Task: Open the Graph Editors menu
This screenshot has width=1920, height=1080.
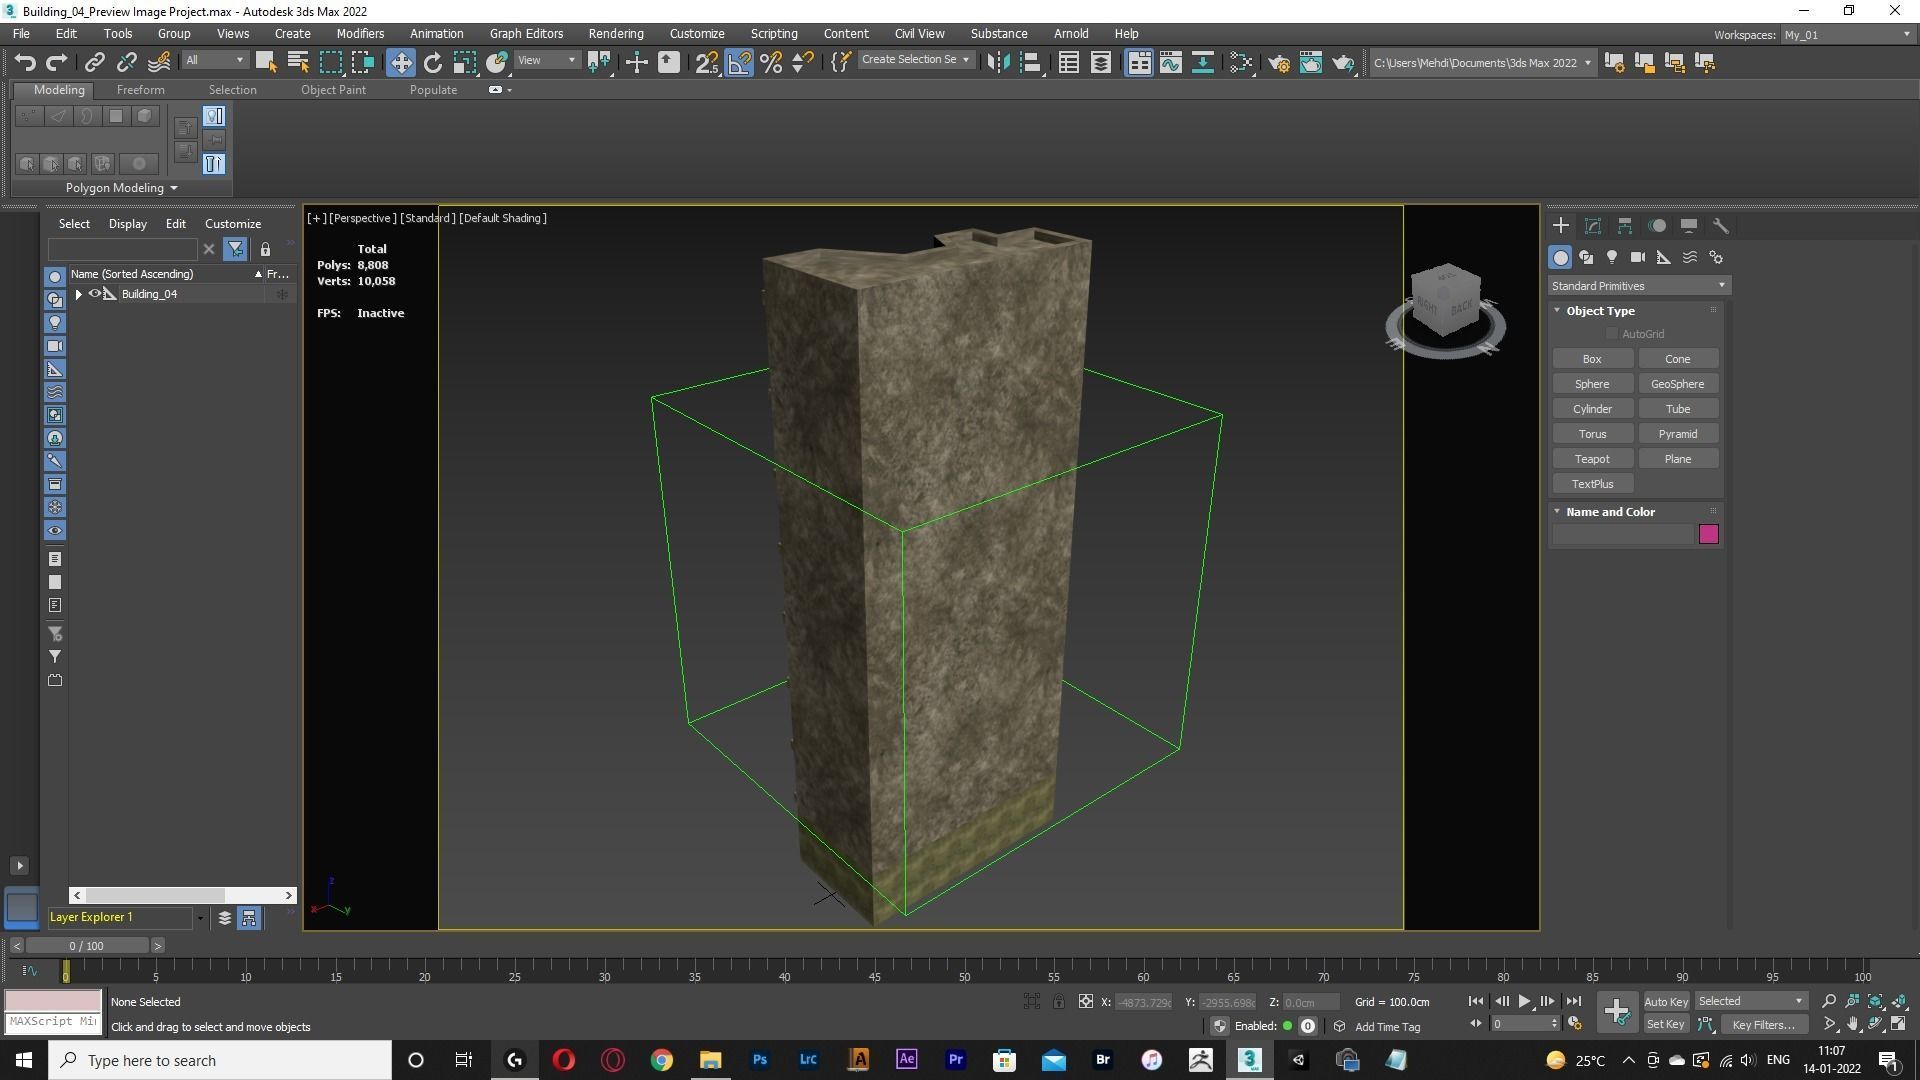Action: [526, 33]
